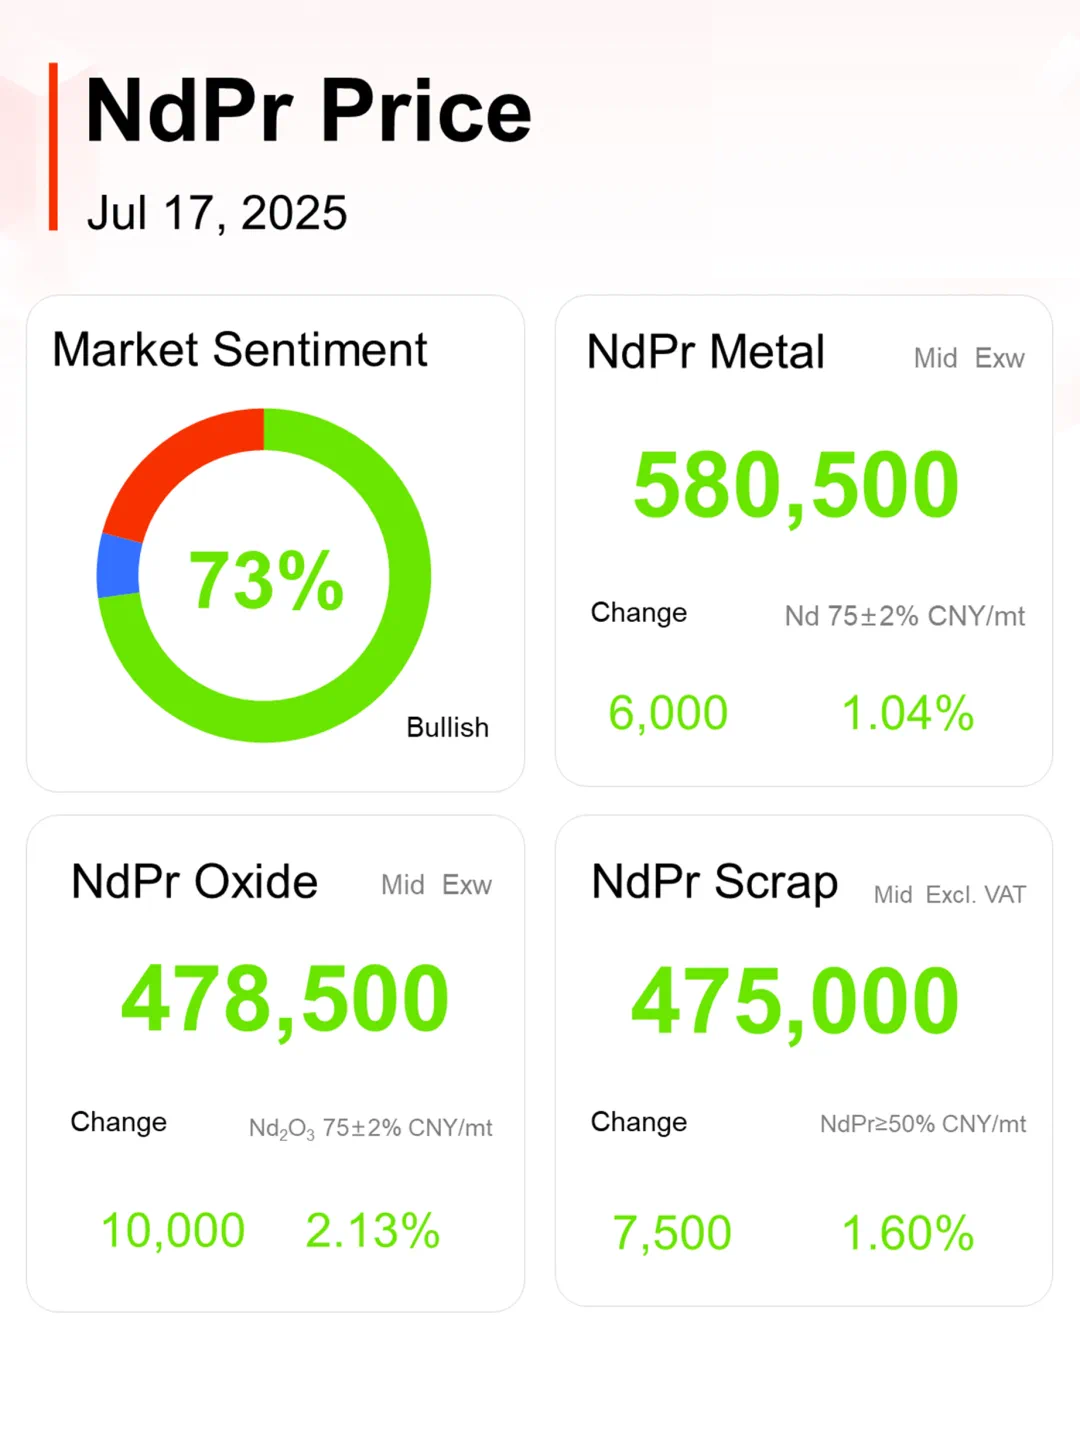The width and height of the screenshot is (1080, 1442).
Task: Select the 6,000 change value for NdPr Metal
Action: point(668,713)
